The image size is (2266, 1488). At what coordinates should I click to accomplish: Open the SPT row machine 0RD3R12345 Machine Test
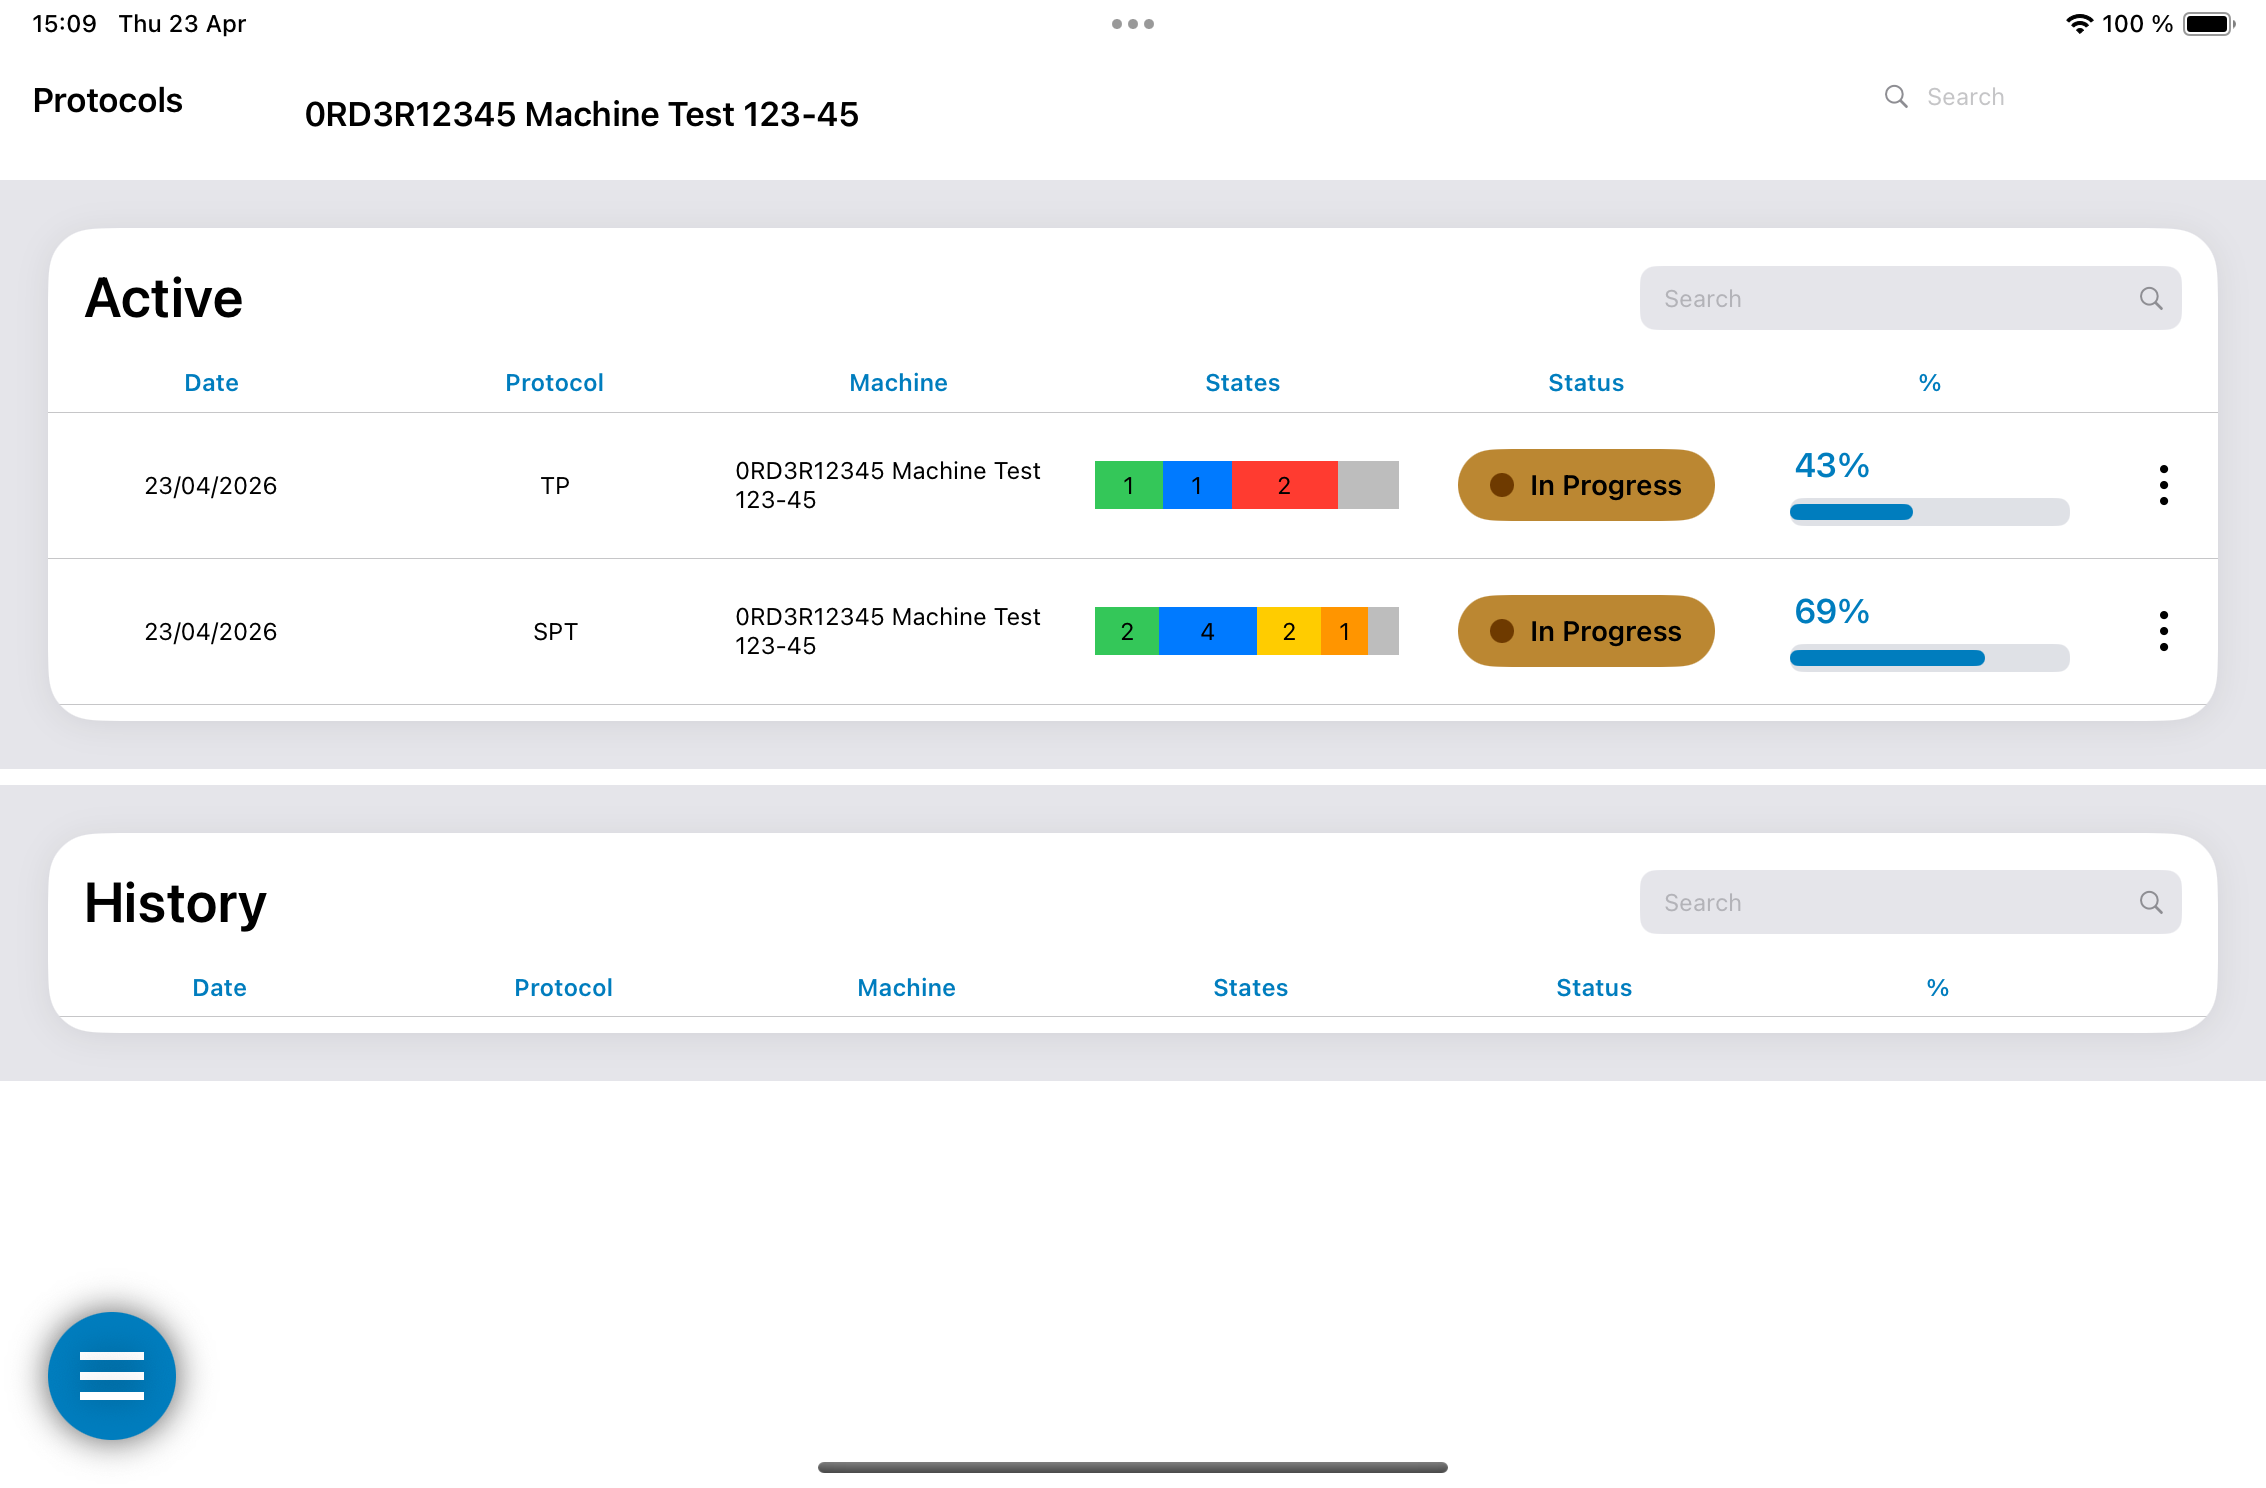(x=888, y=631)
